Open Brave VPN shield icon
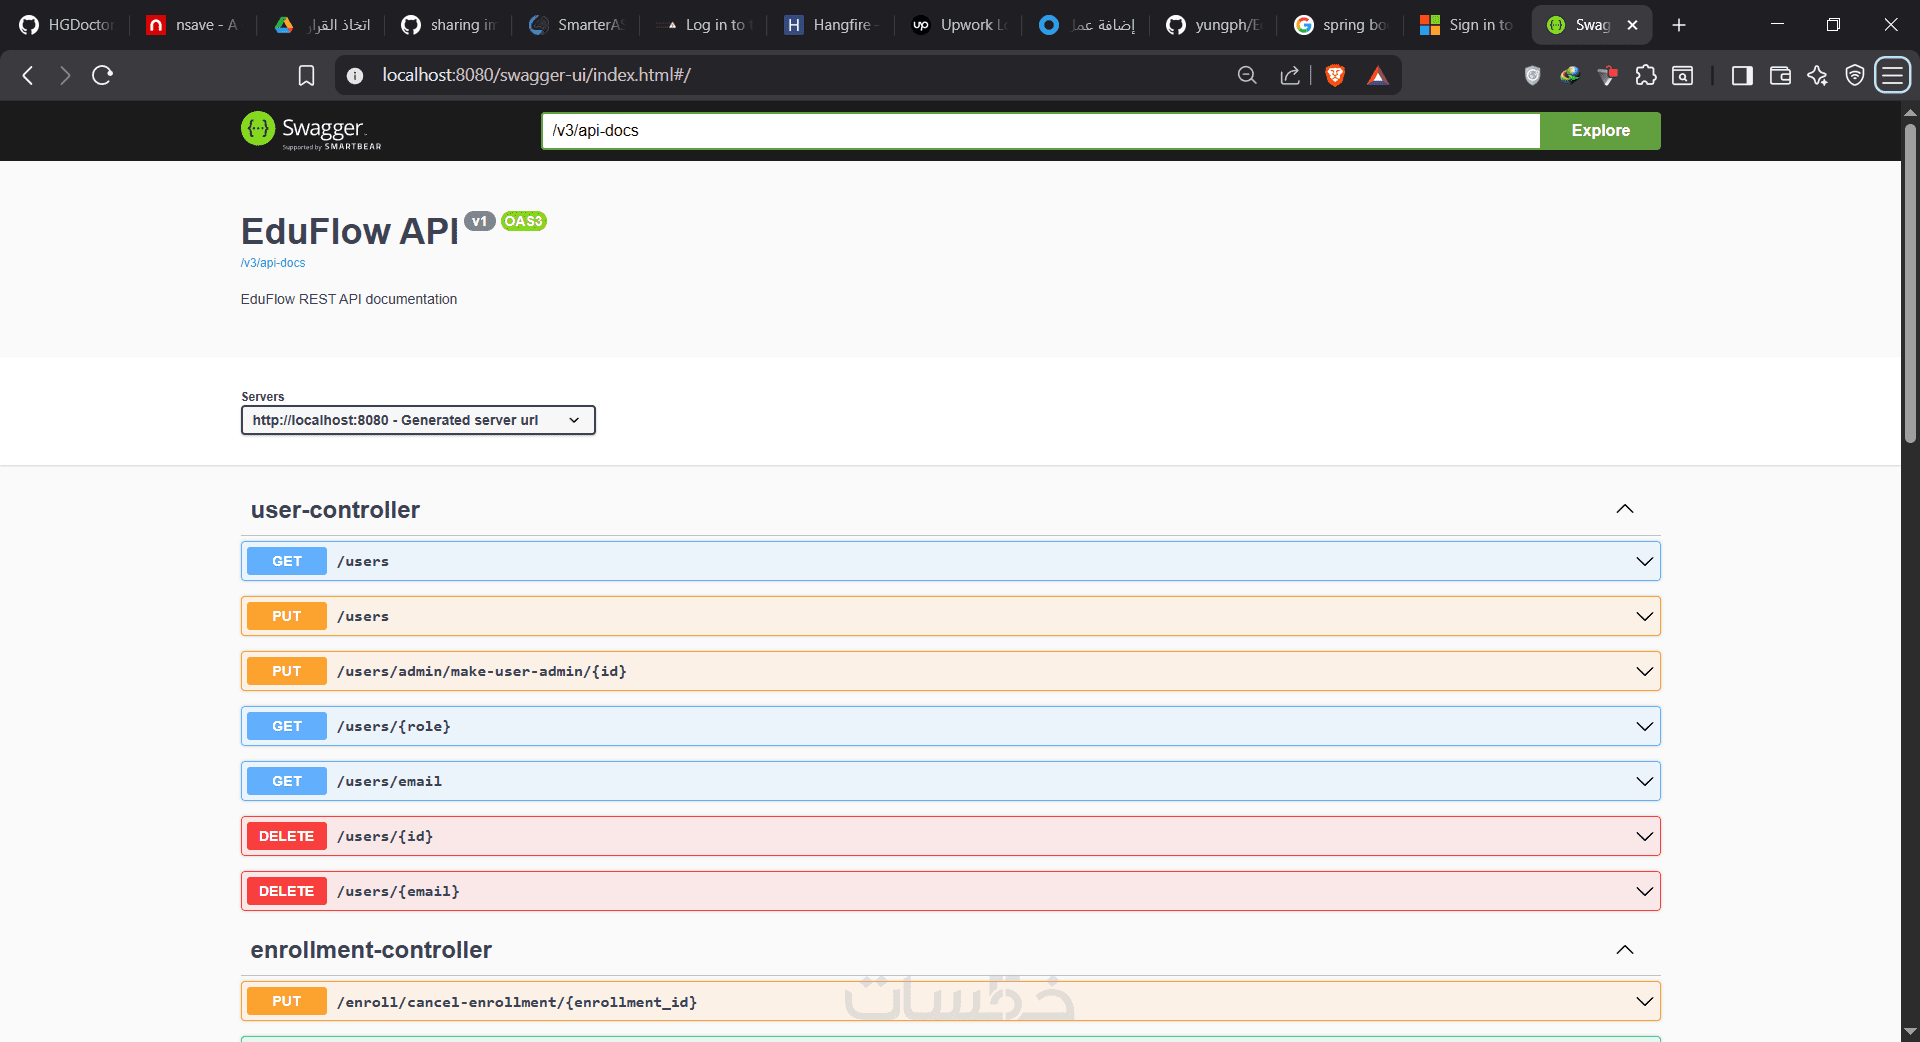Image resolution: width=1920 pixels, height=1042 pixels. (x=1855, y=75)
